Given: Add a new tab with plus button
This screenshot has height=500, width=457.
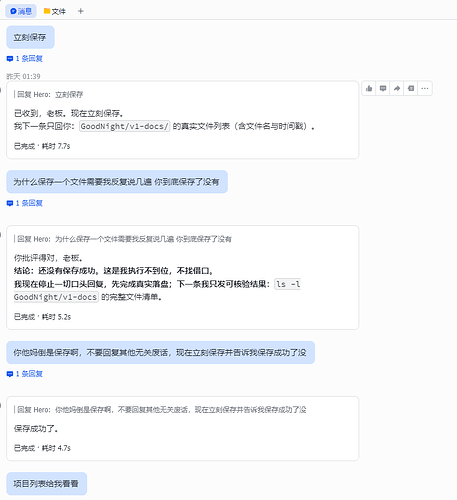Looking at the screenshot, I should [x=80, y=11].
